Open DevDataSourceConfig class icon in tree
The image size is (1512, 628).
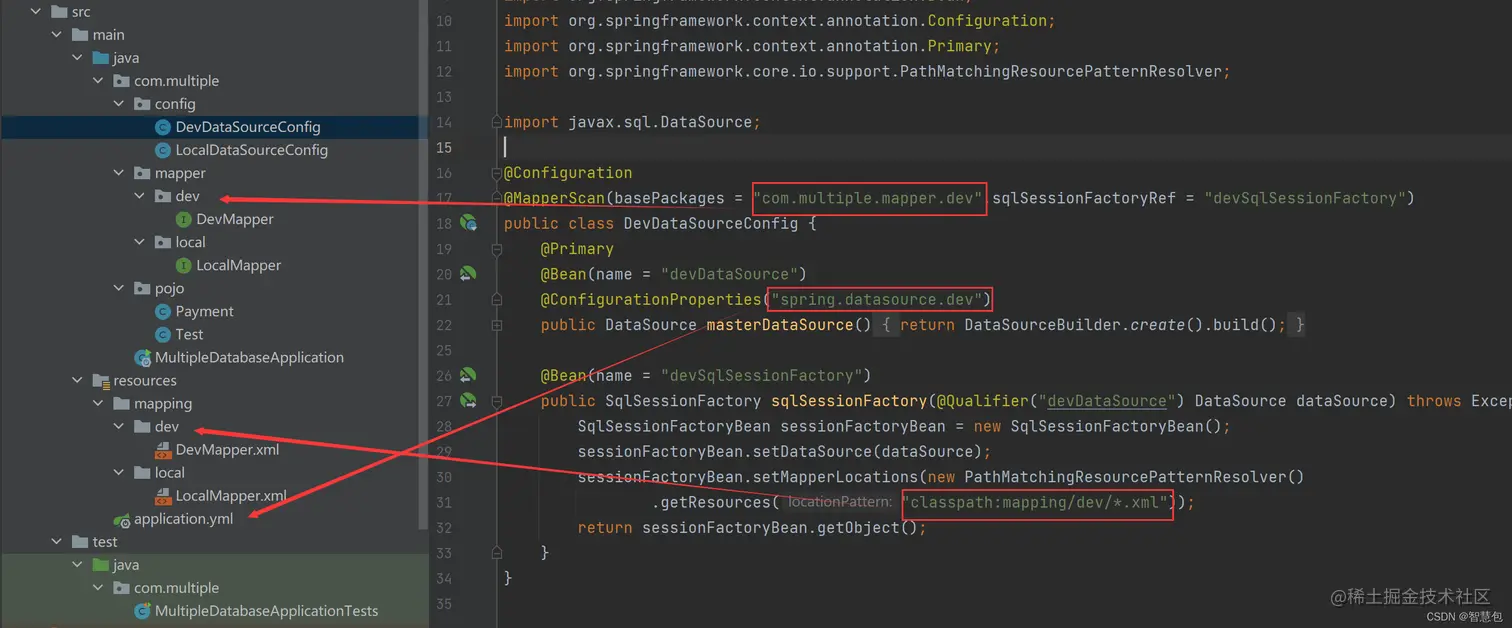[163, 127]
